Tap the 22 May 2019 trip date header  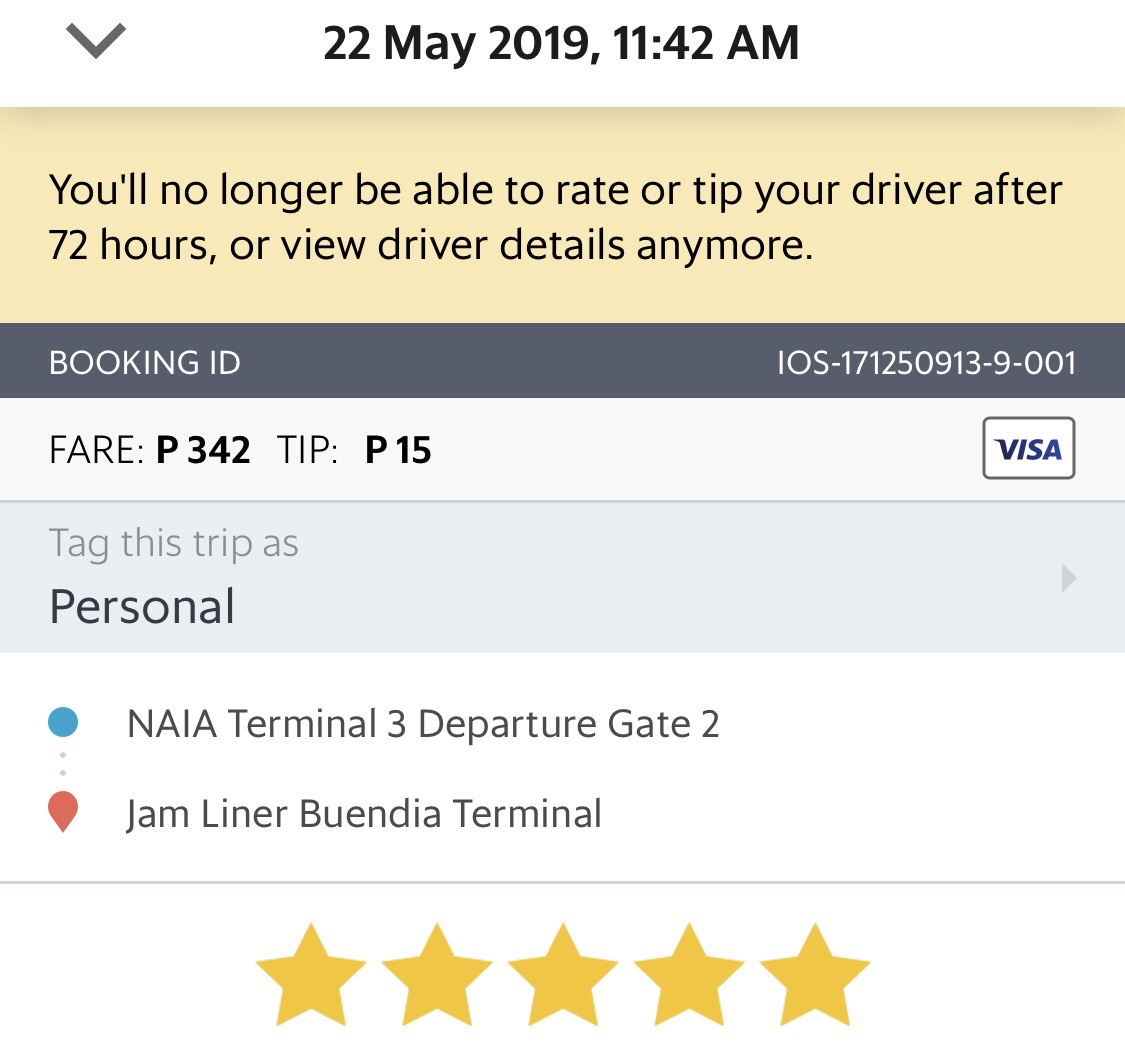coord(561,43)
